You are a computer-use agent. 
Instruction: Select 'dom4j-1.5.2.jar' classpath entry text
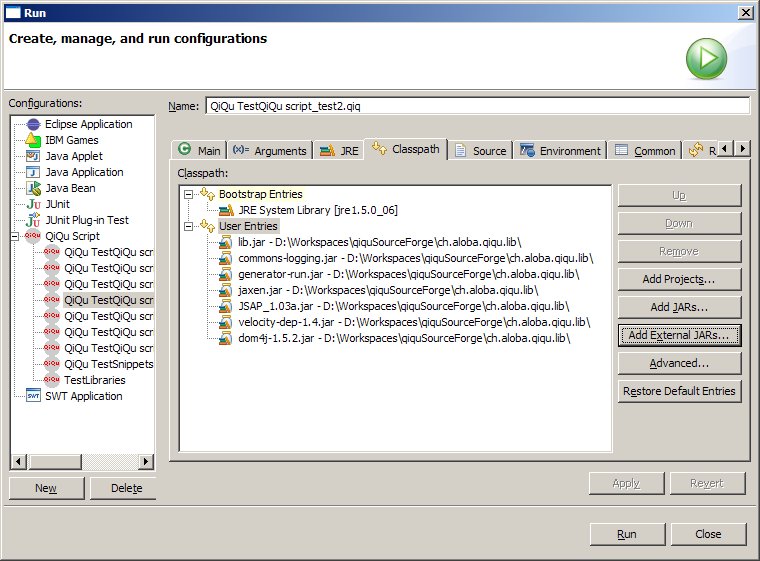click(404, 338)
